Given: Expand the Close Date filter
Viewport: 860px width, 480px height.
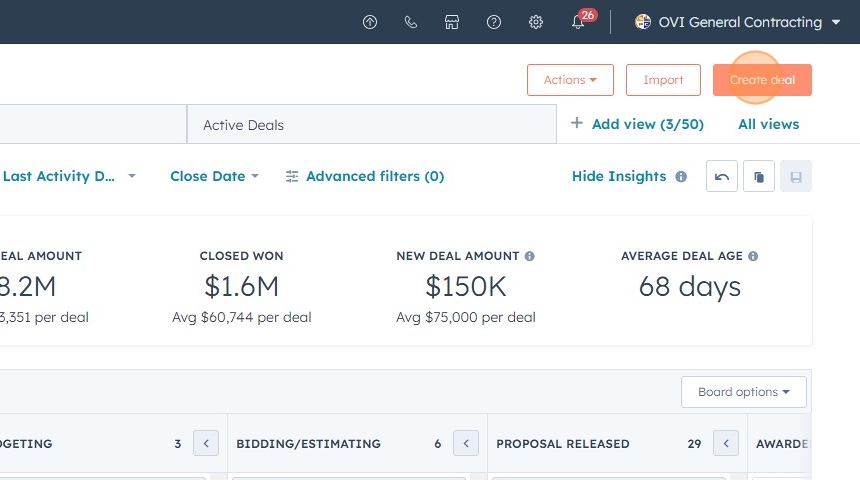Looking at the screenshot, I should 214,176.
